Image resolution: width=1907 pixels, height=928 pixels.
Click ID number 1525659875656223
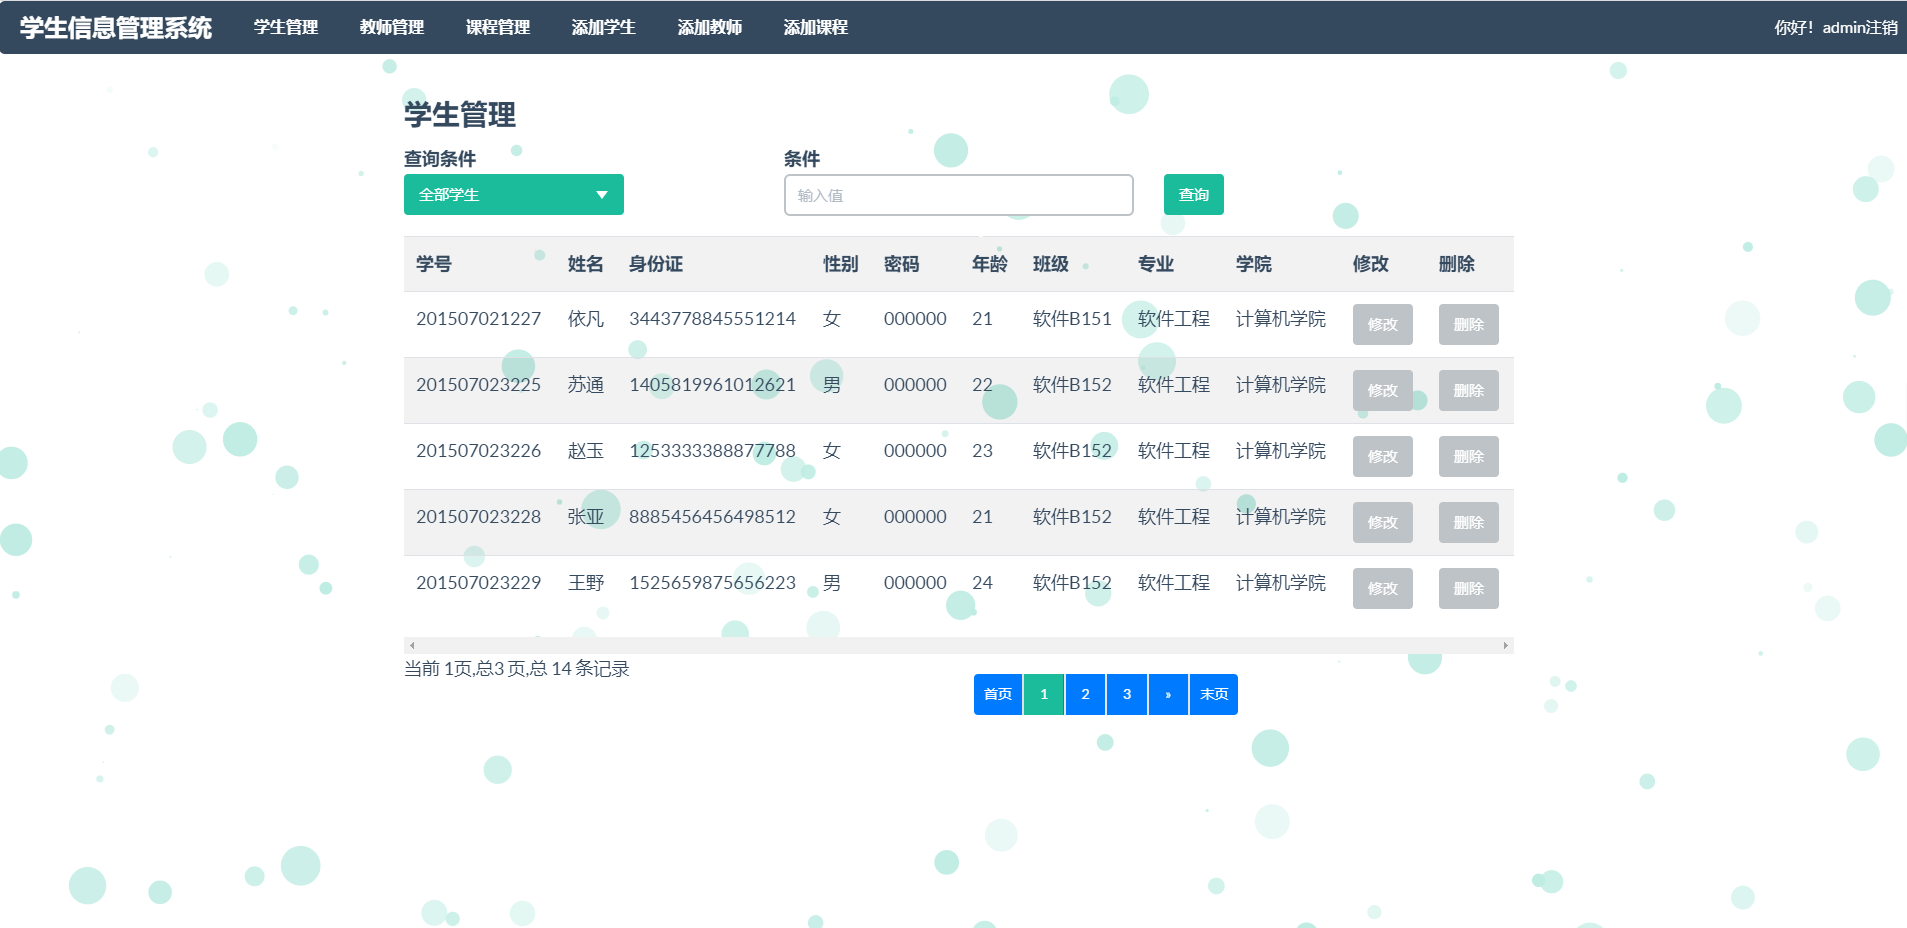tap(712, 582)
